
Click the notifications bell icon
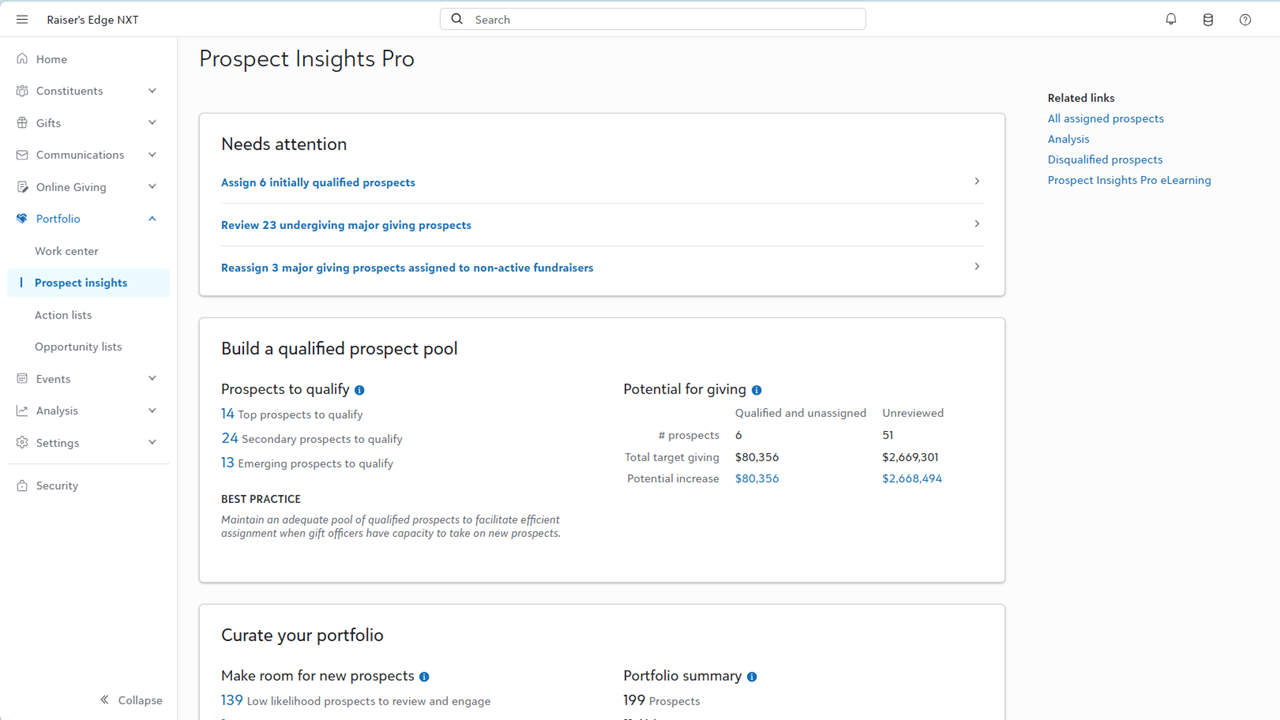pyautogui.click(x=1171, y=19)
